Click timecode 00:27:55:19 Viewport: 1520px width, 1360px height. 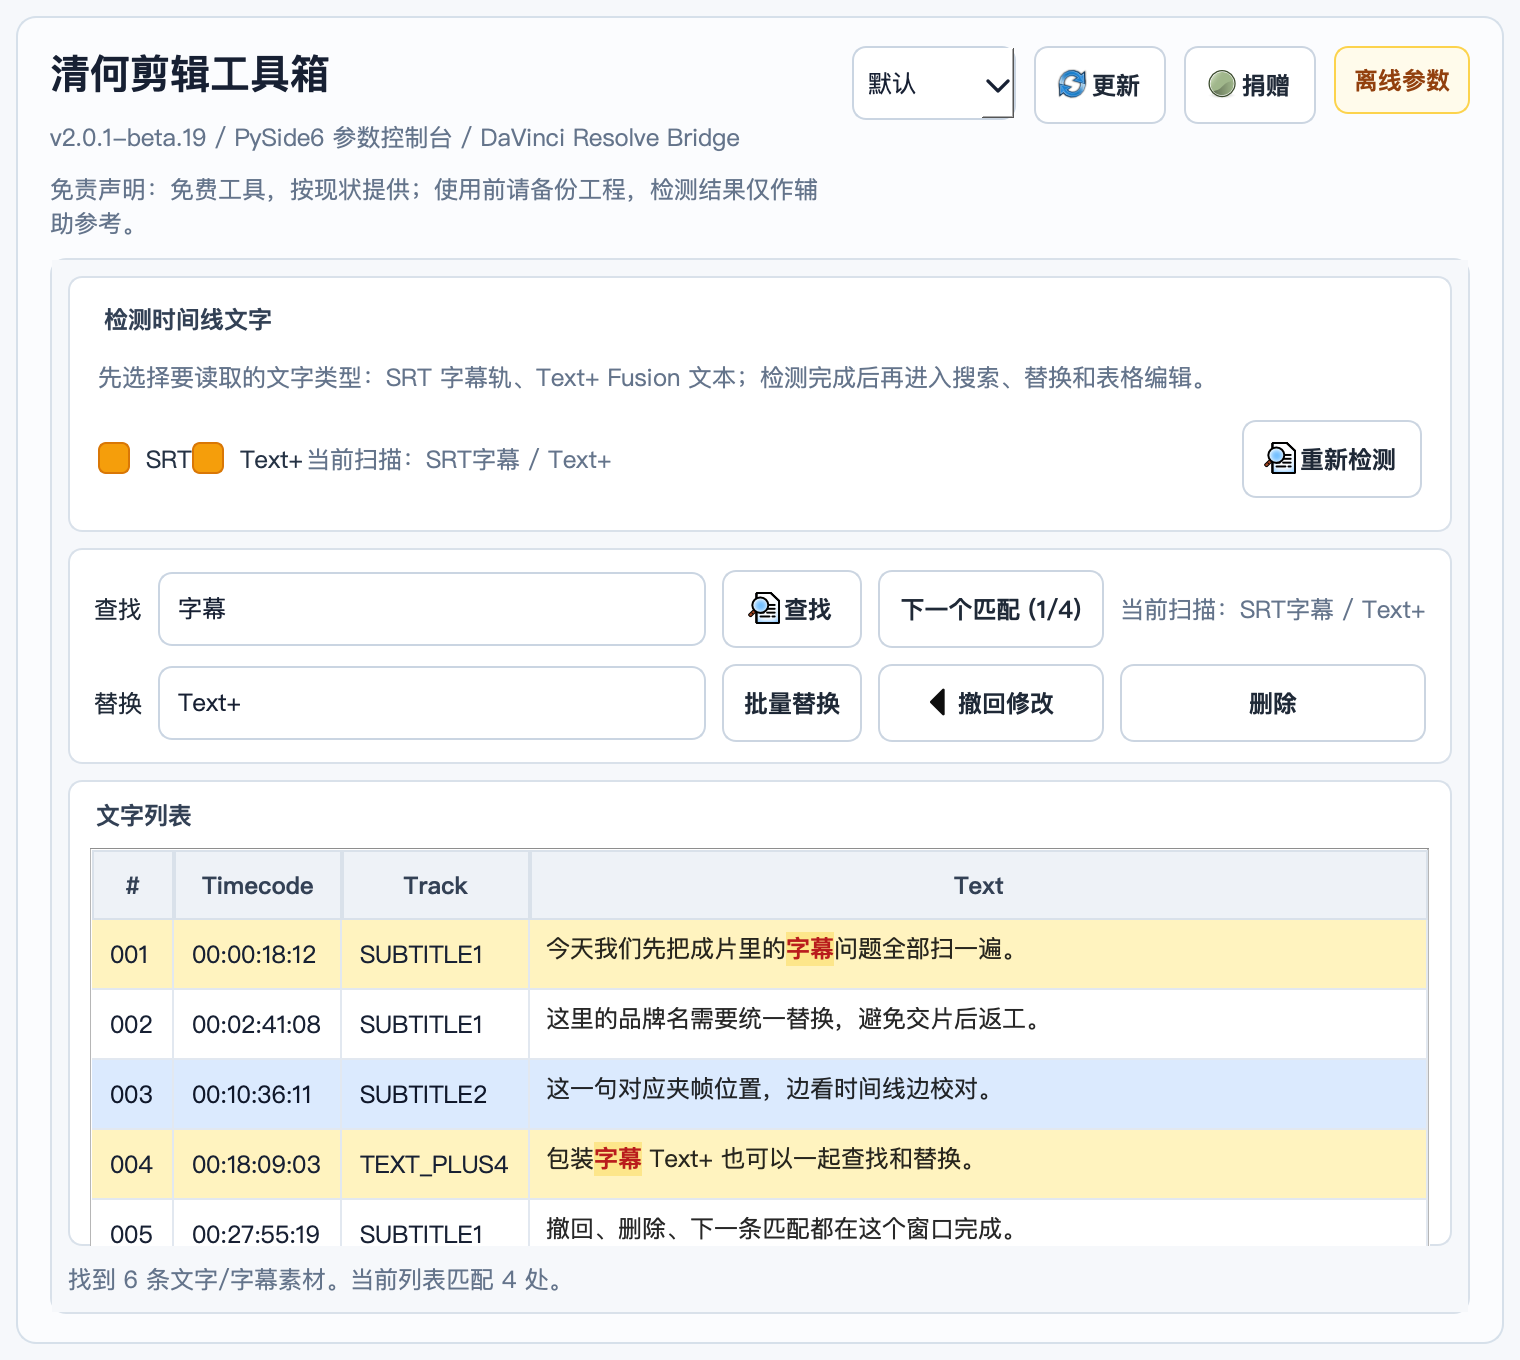256,1234
